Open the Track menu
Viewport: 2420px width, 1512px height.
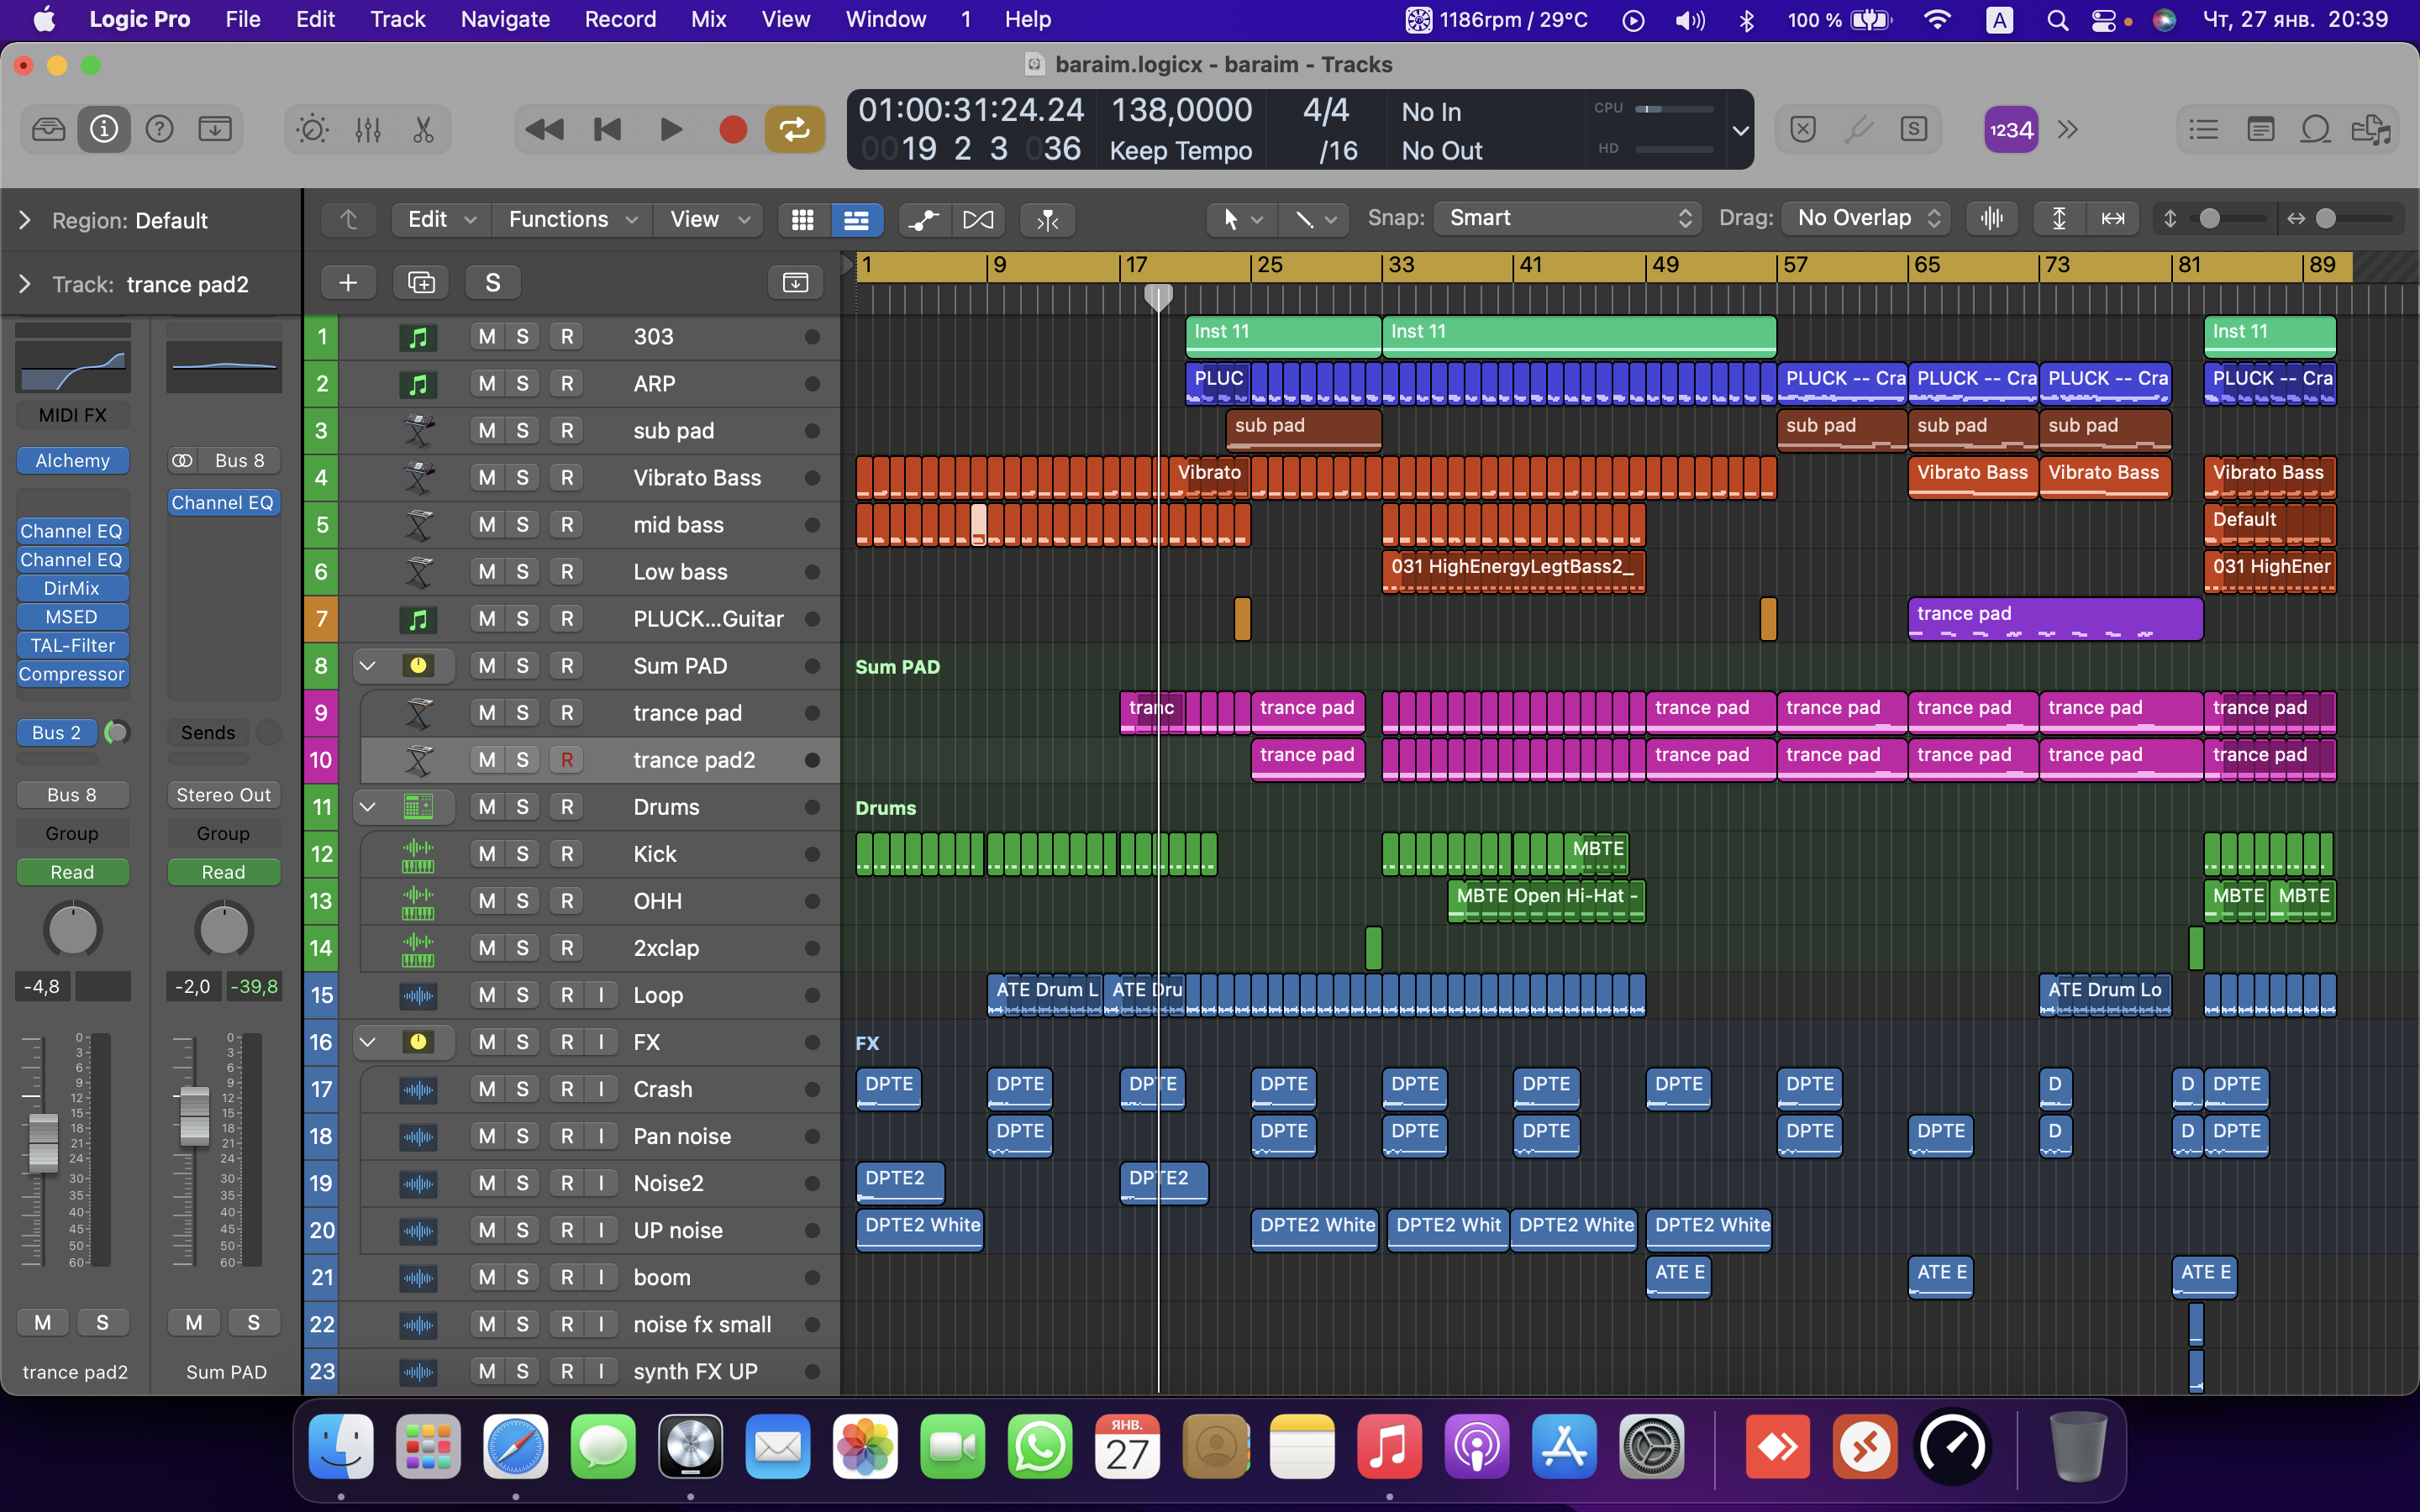397,19
